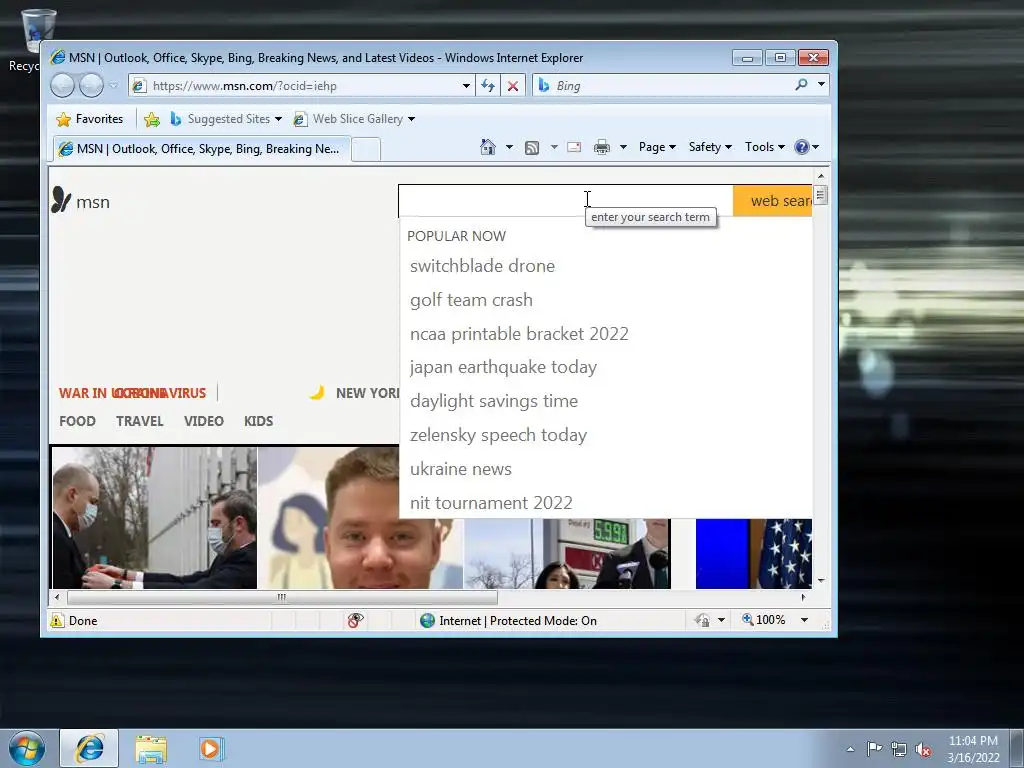Screen dimensions: 1024x768
Task: Launch Windows Media Player from taskbar
Action: (x=210, y=749)
